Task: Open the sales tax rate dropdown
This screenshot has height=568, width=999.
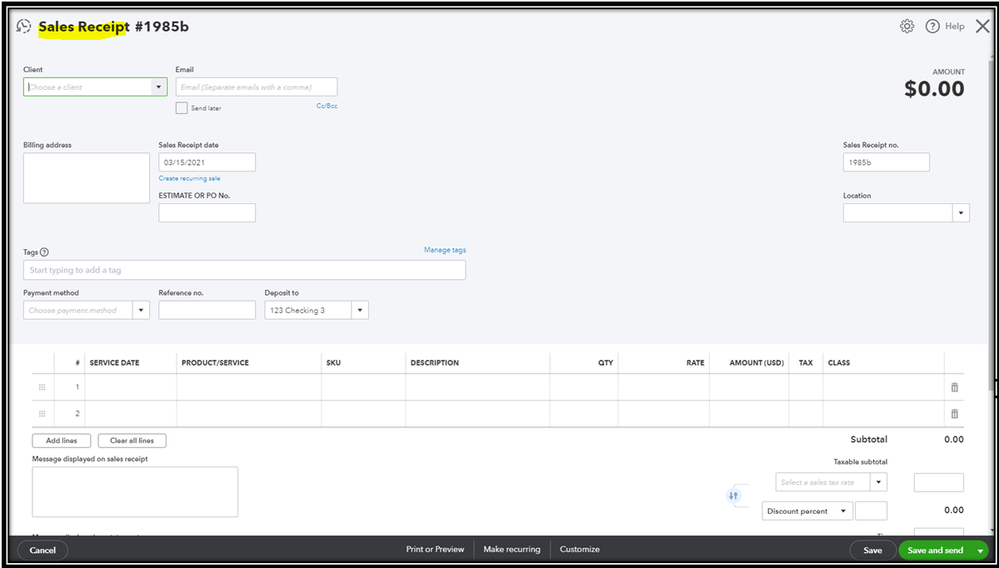Action: (x=879, y=482)
